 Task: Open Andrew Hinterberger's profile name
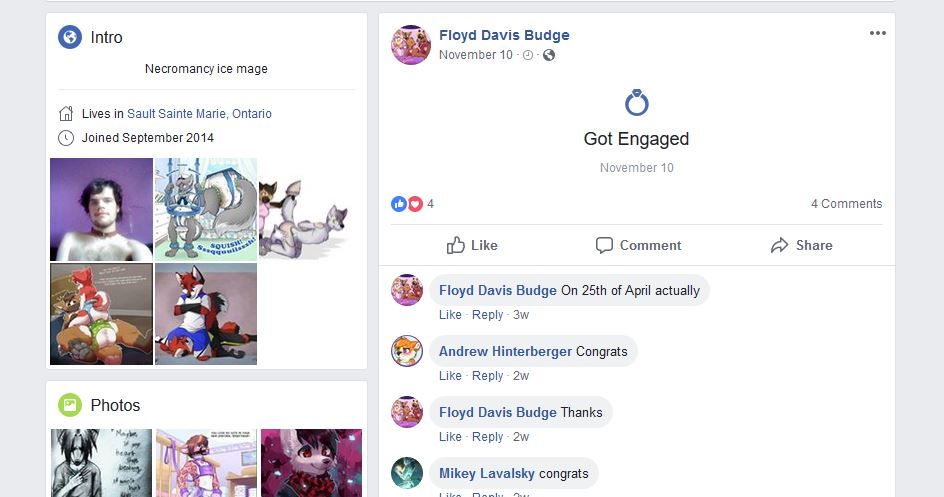coord(505,351)
